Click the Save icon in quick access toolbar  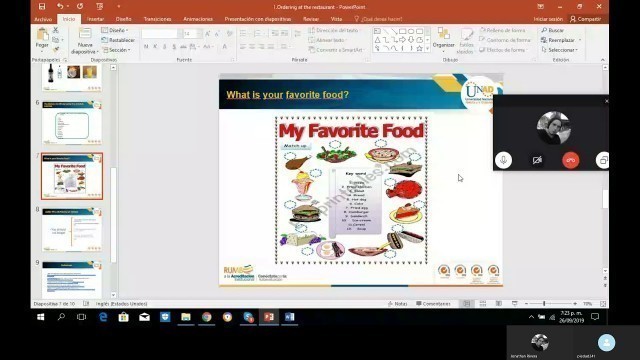tap(42, 7)
